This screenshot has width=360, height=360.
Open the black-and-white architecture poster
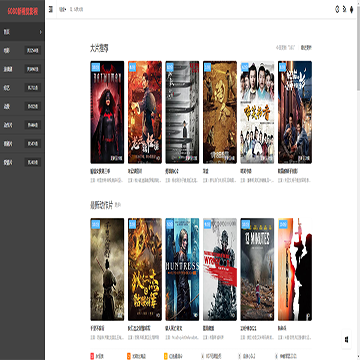pyautogui.click(x=182, y=112)
